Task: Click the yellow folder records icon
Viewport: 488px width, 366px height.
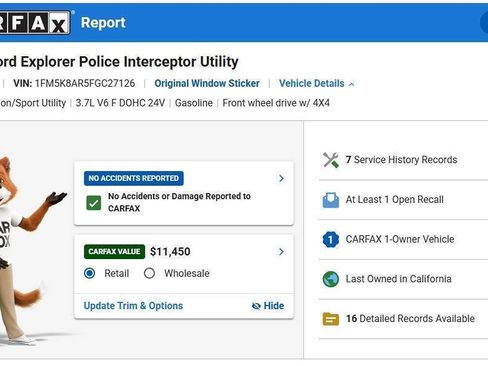Action: point(331,319)
